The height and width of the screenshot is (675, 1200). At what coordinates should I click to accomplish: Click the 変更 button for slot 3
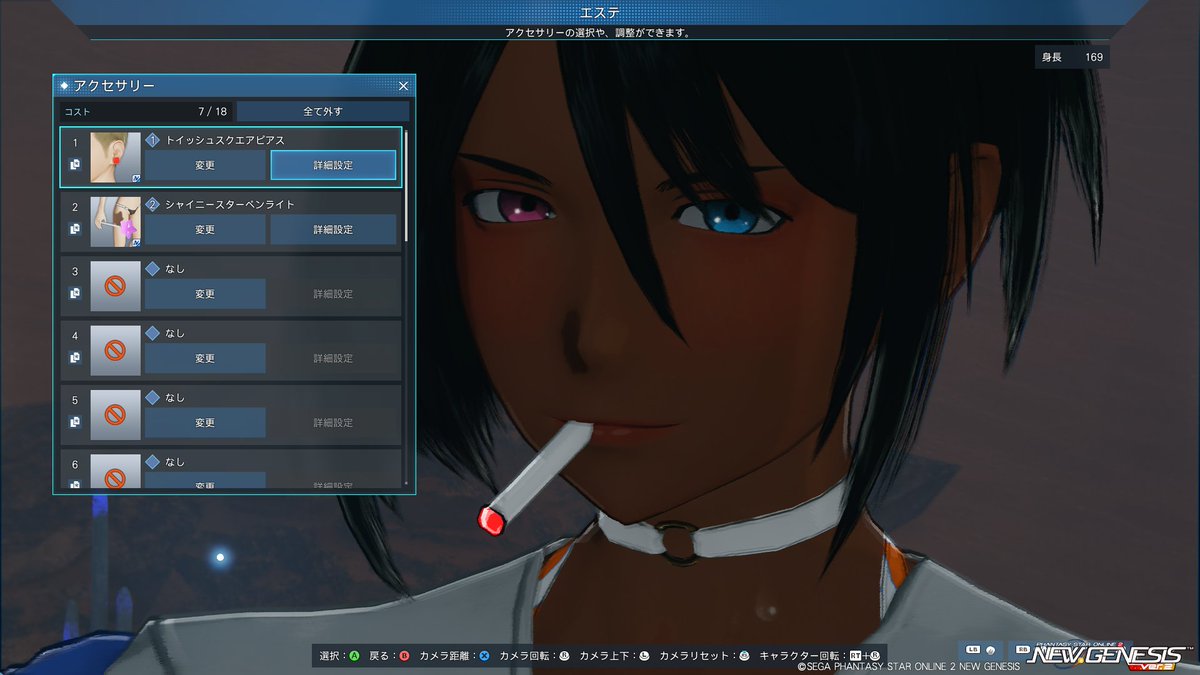tap(205, 294)
